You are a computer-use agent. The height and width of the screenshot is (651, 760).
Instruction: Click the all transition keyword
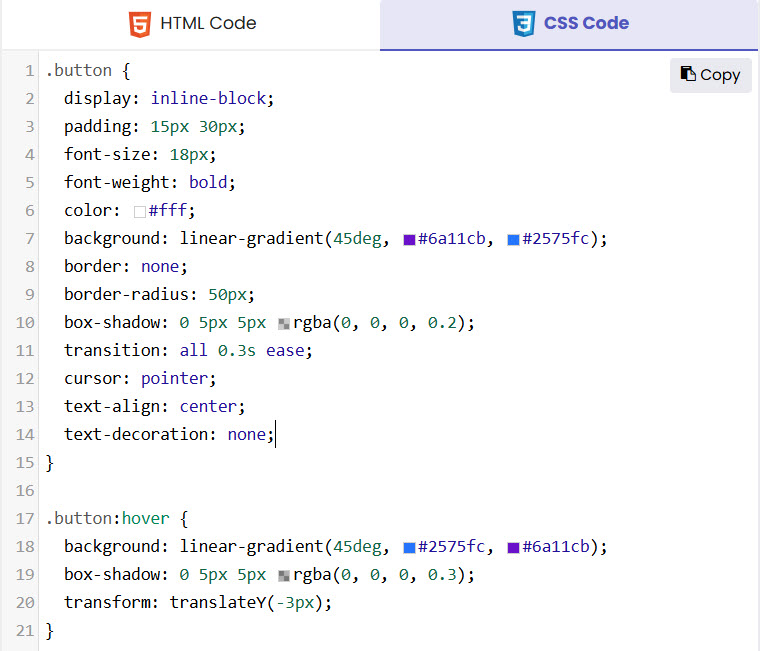click(193, 350)
